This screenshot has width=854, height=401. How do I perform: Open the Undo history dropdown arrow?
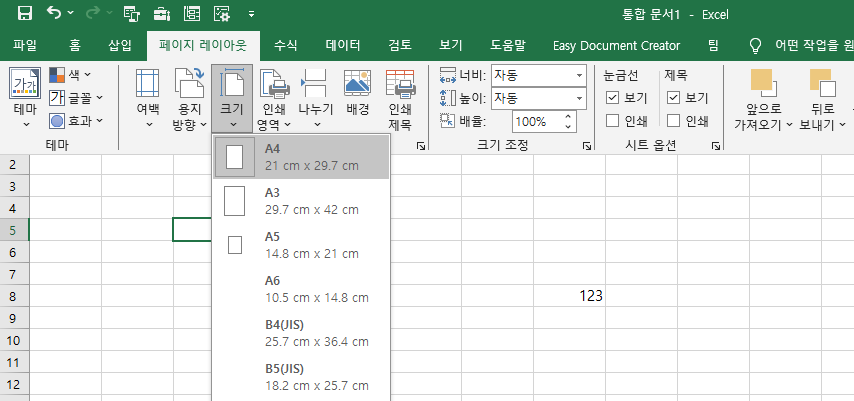pyautogui.click(x=71, y=13)
